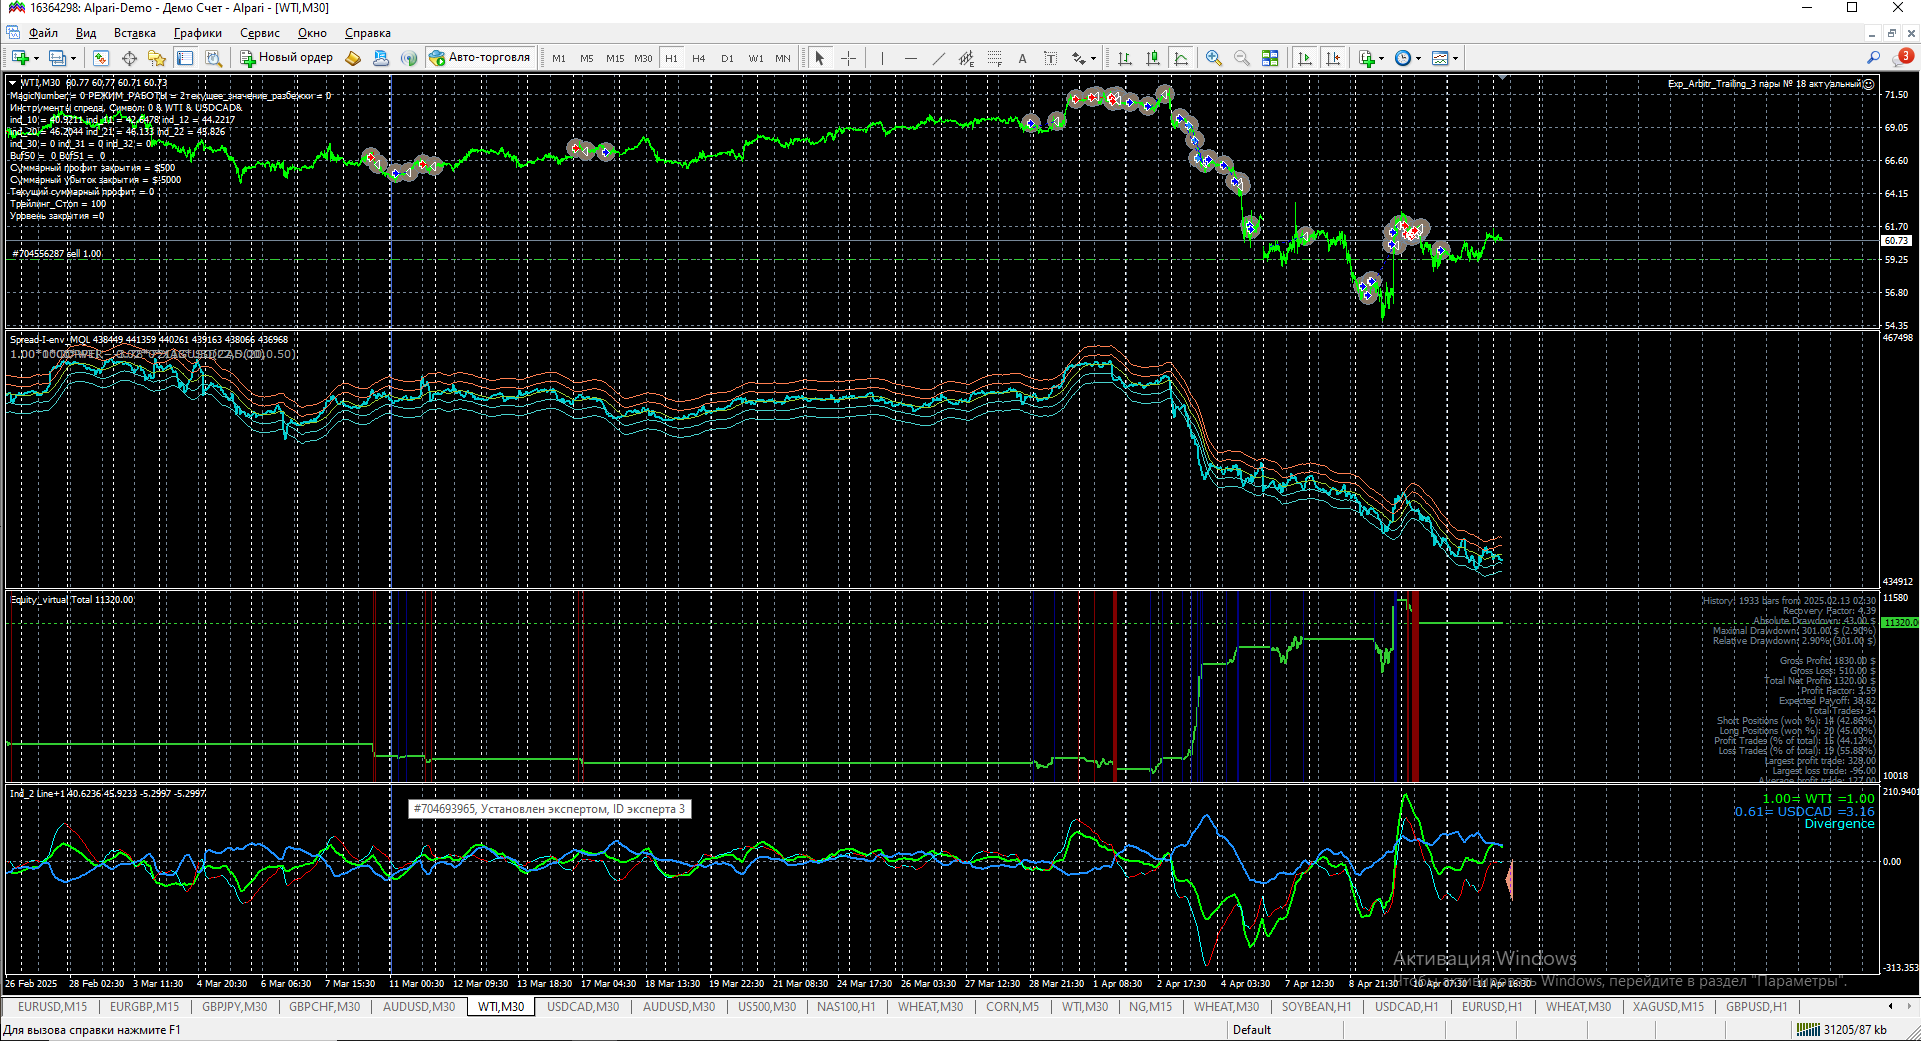Viewport: 1921px width, 1041px height.
Task: Open the XAGUSD,M15 chart tab
Action: click(1668, 1007)
